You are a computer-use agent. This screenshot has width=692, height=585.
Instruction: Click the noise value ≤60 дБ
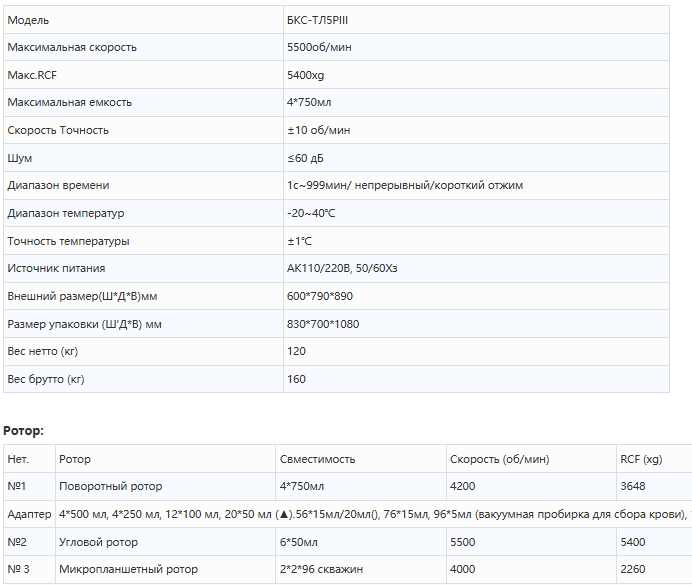[x=305, y=158]
